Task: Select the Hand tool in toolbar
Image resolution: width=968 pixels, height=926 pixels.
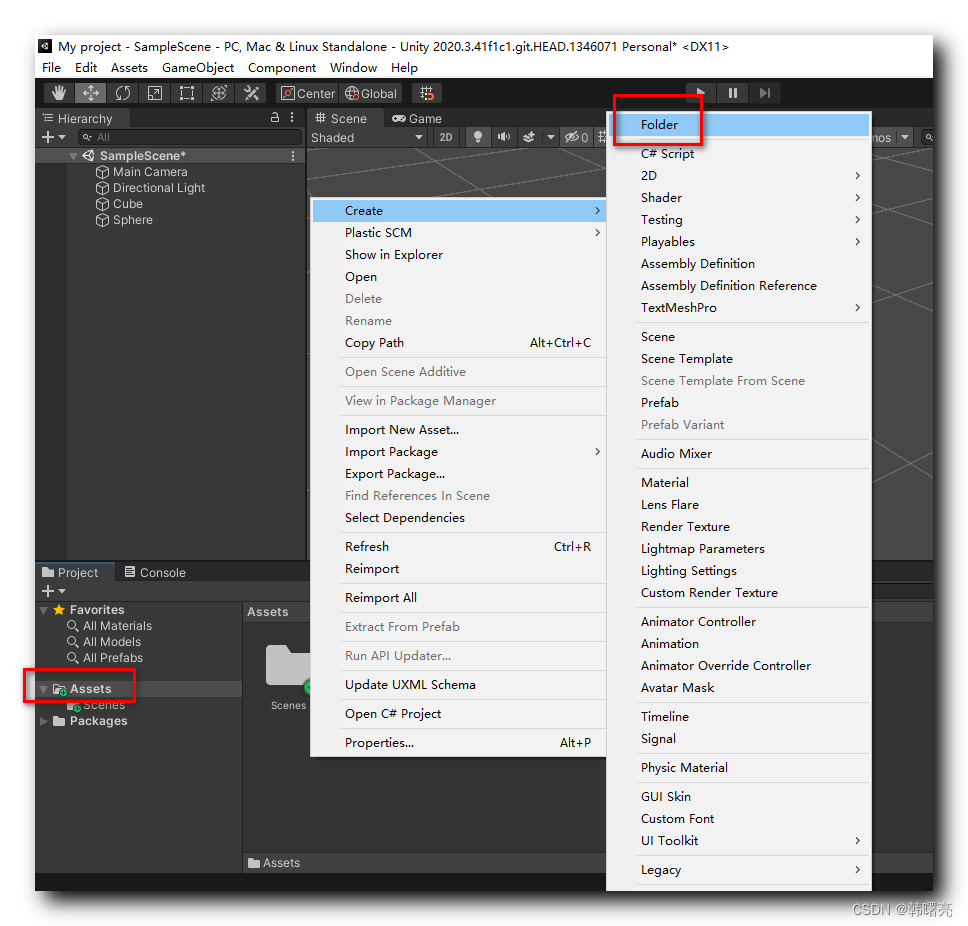Action: (59, 93)
